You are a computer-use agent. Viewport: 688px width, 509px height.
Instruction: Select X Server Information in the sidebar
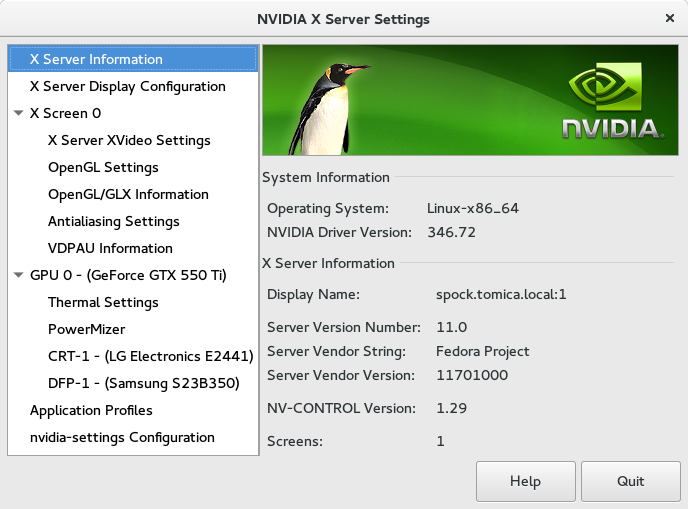click(x=133, y=59)
